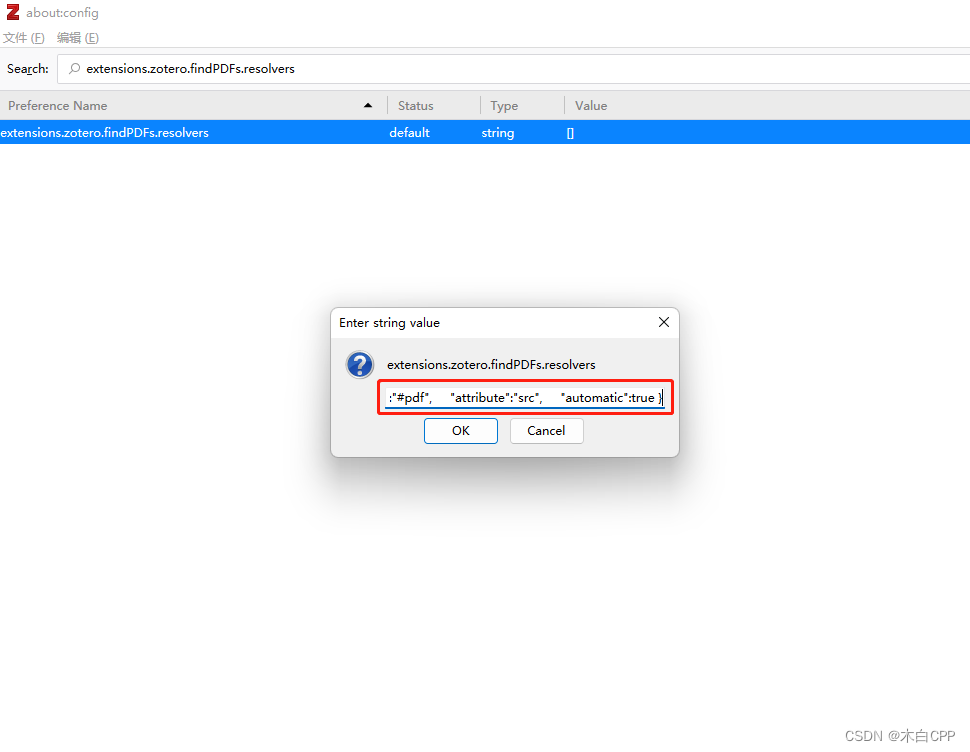Click the string value text field in dialog

[x=525, y=398]
